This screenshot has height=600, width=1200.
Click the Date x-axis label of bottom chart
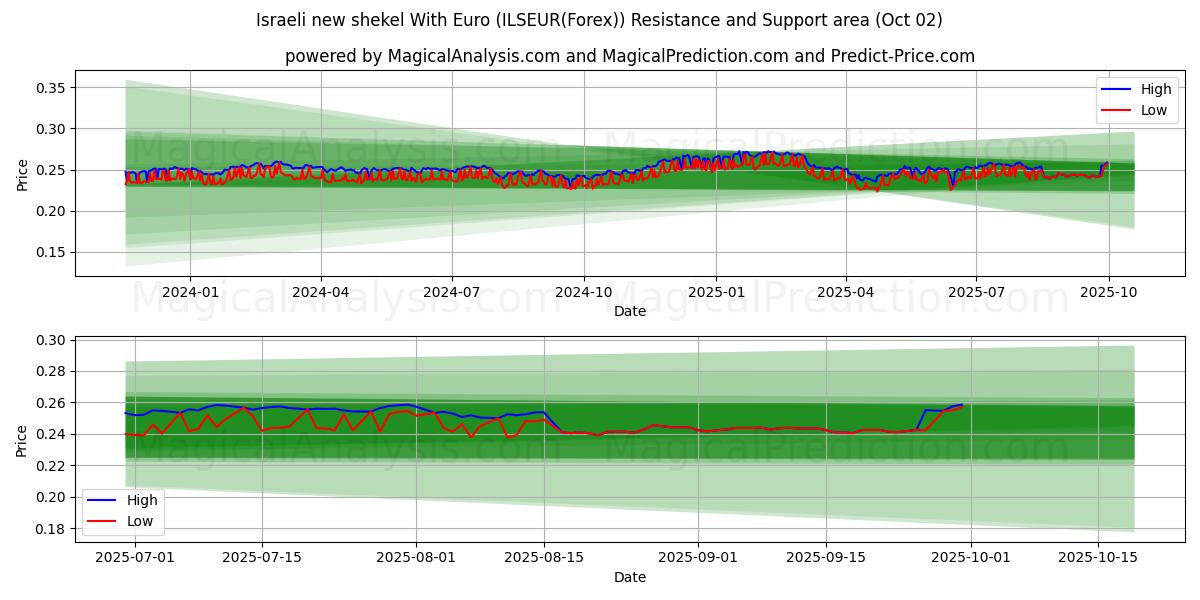pos(629,577)
